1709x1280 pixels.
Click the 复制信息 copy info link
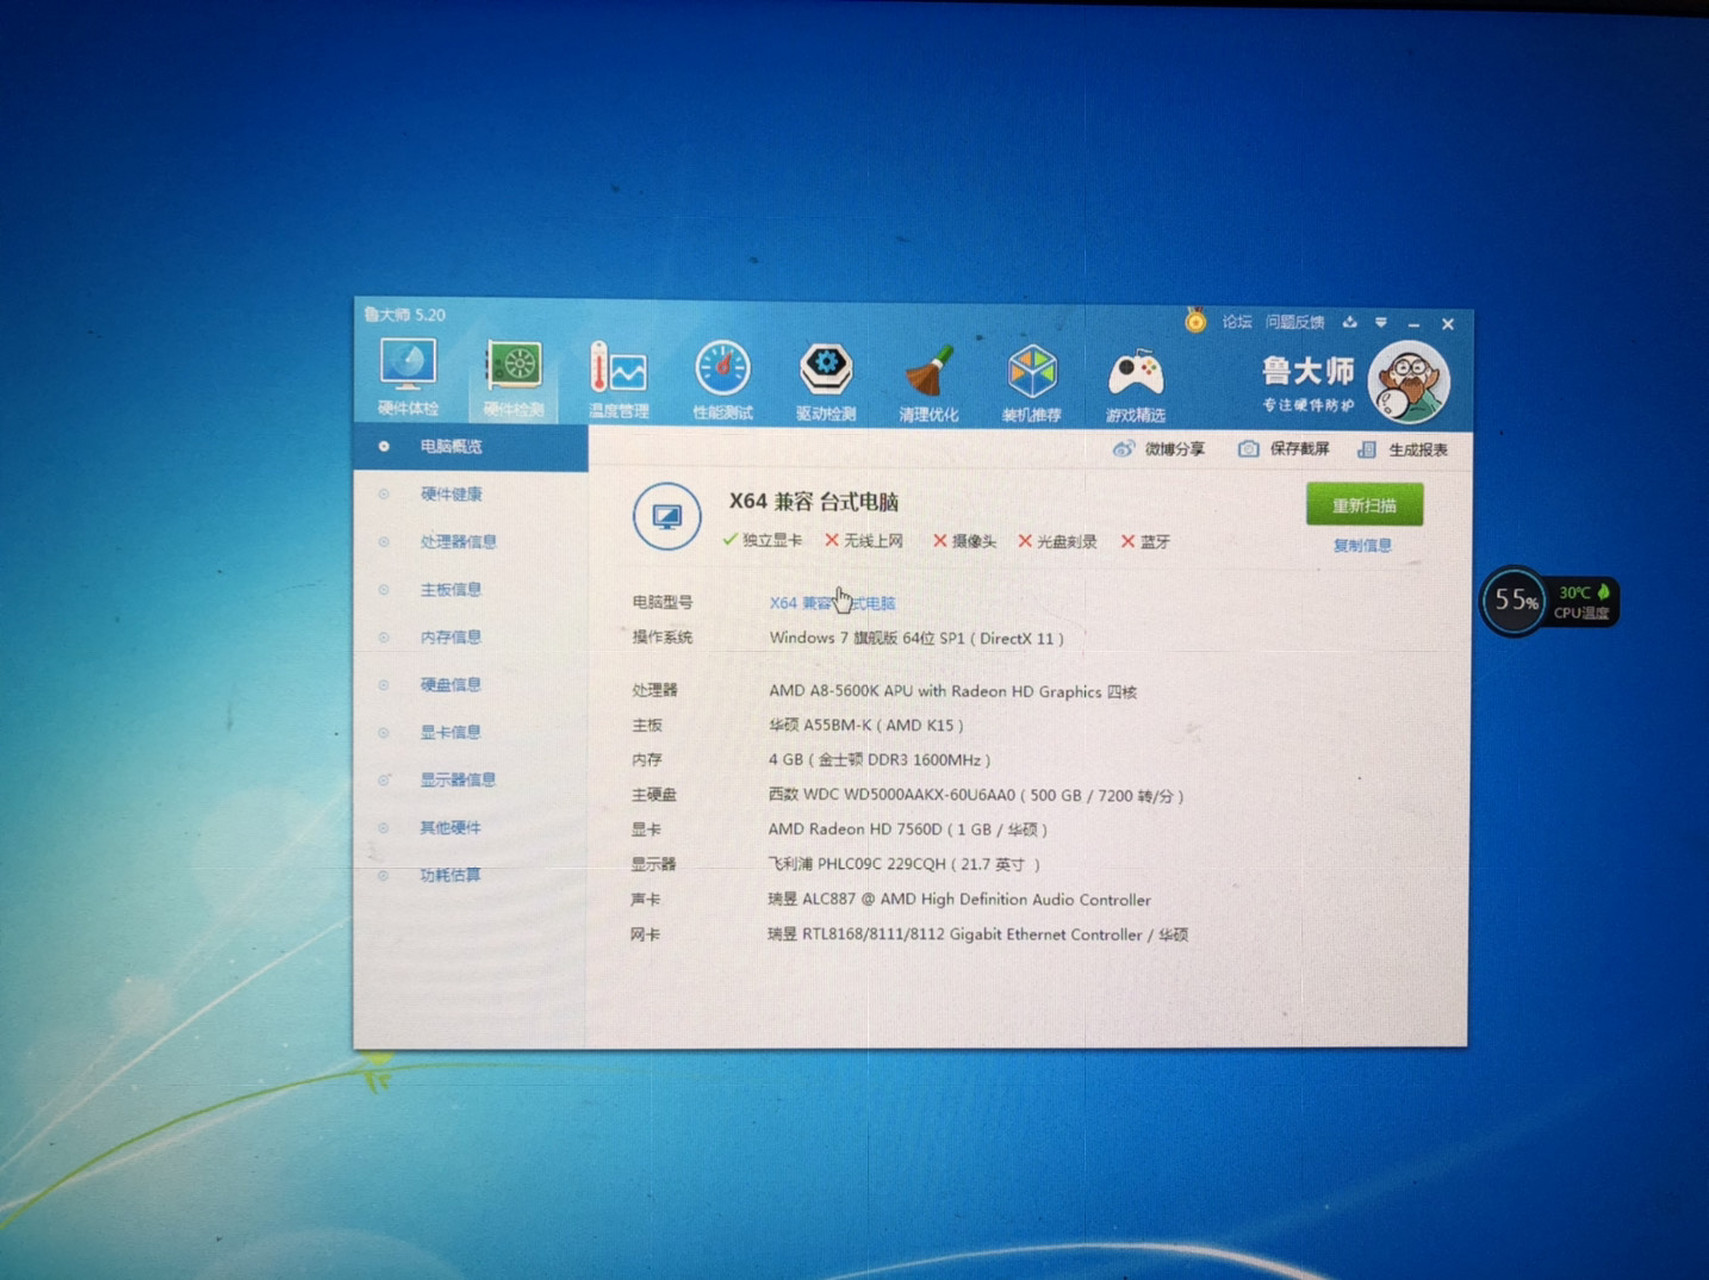[x=1362, y=545]
